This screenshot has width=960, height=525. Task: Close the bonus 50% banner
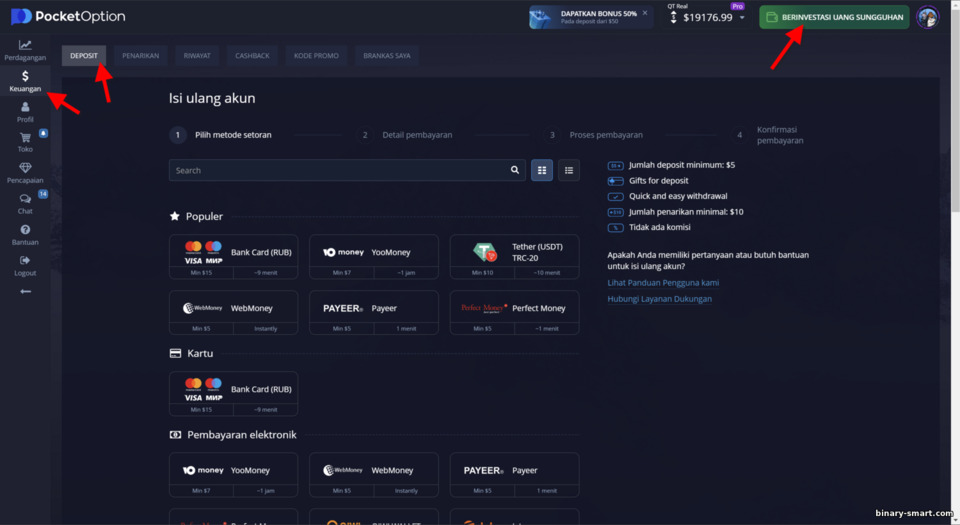point(645,13)
